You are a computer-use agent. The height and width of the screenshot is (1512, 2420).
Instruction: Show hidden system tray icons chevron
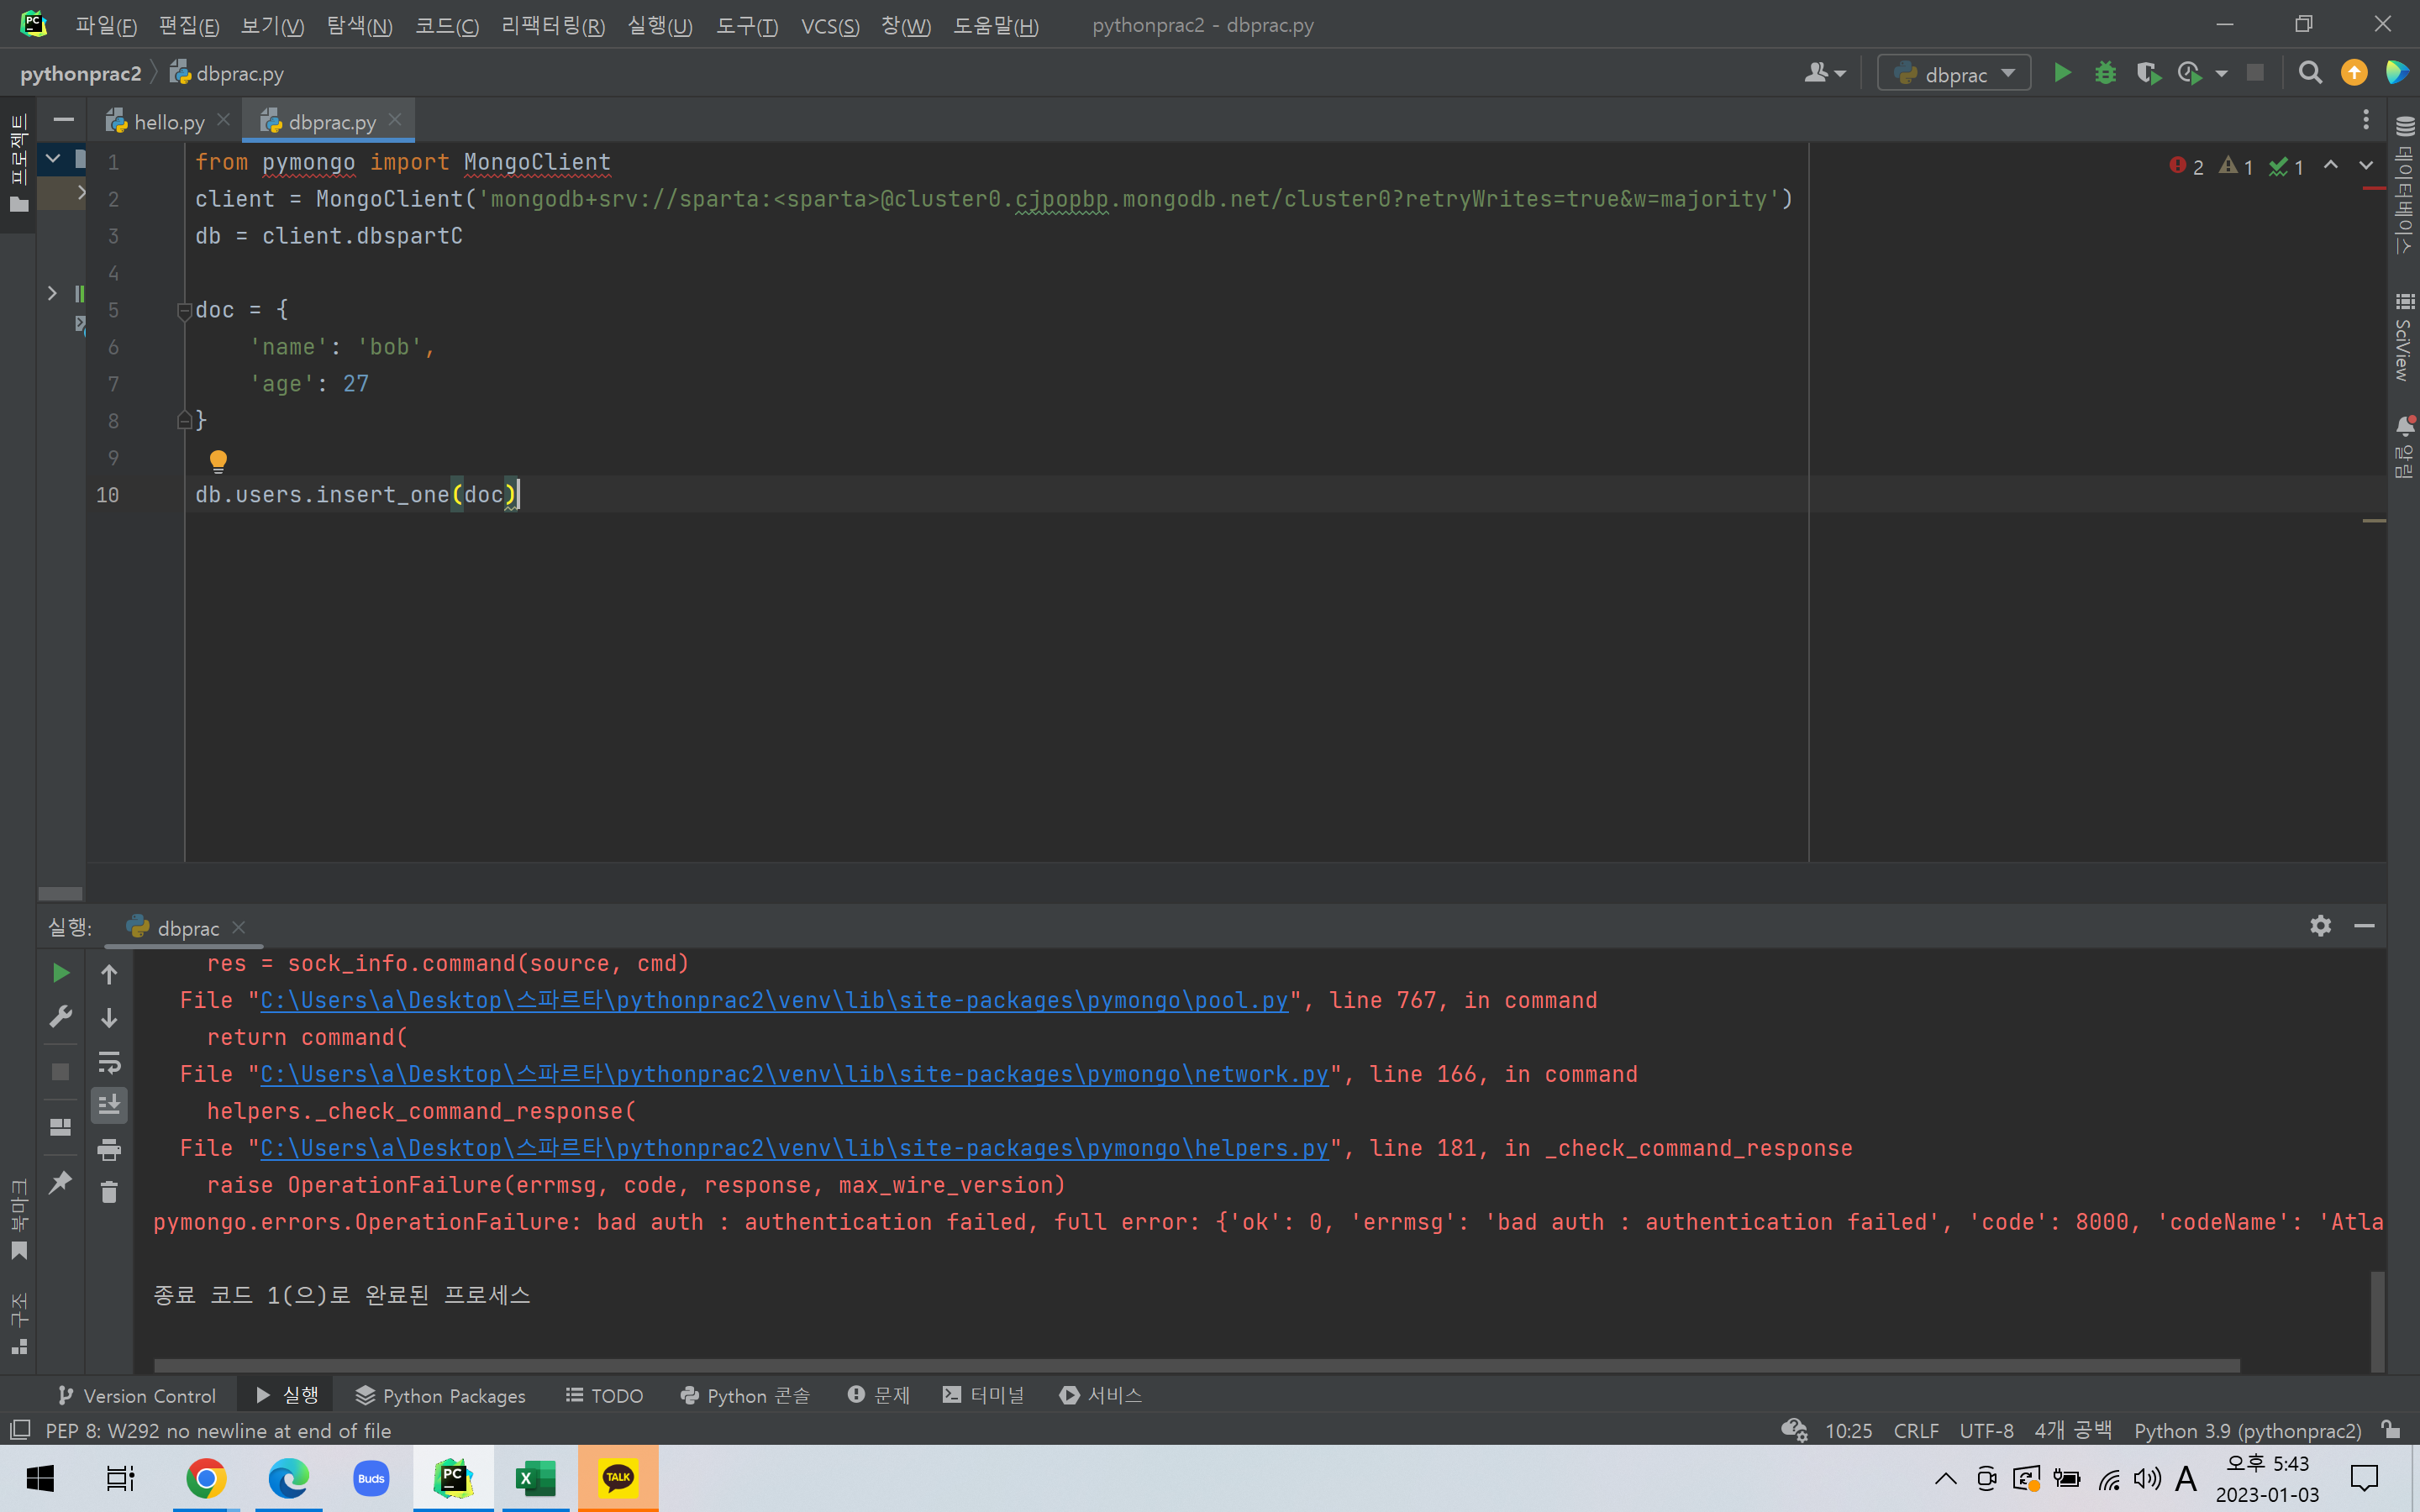(x=1945, y=1478)
